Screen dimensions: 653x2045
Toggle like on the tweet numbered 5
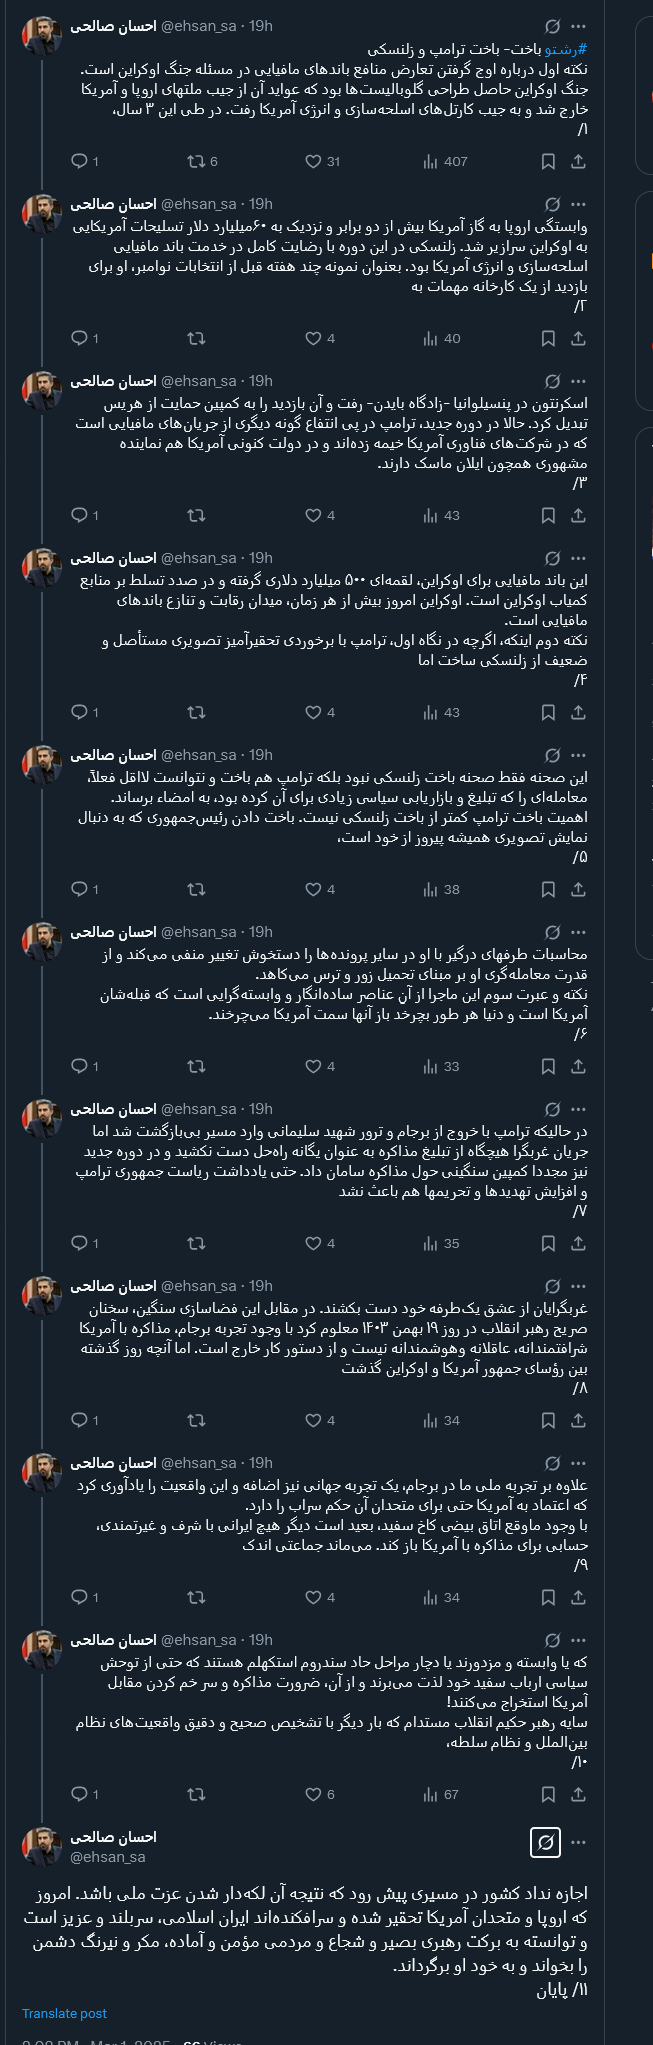(x=313, y=886)
